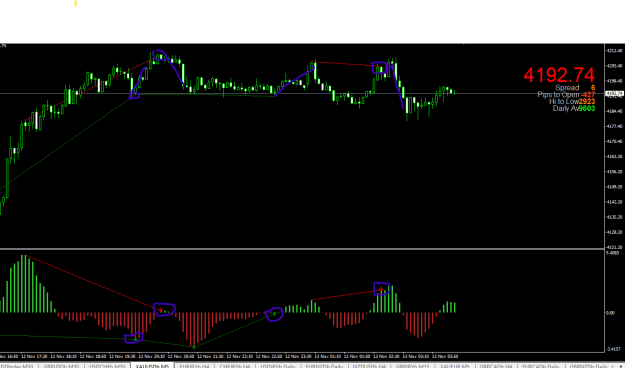Click the 0.00 level on indicator scale
This screenshot has height=368, width=625.
tap(610, 313)
